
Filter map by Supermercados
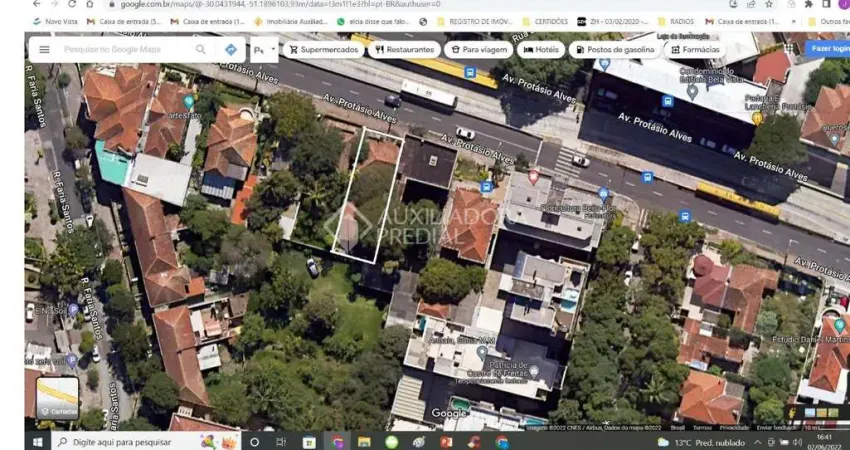(x=324, y=49)
